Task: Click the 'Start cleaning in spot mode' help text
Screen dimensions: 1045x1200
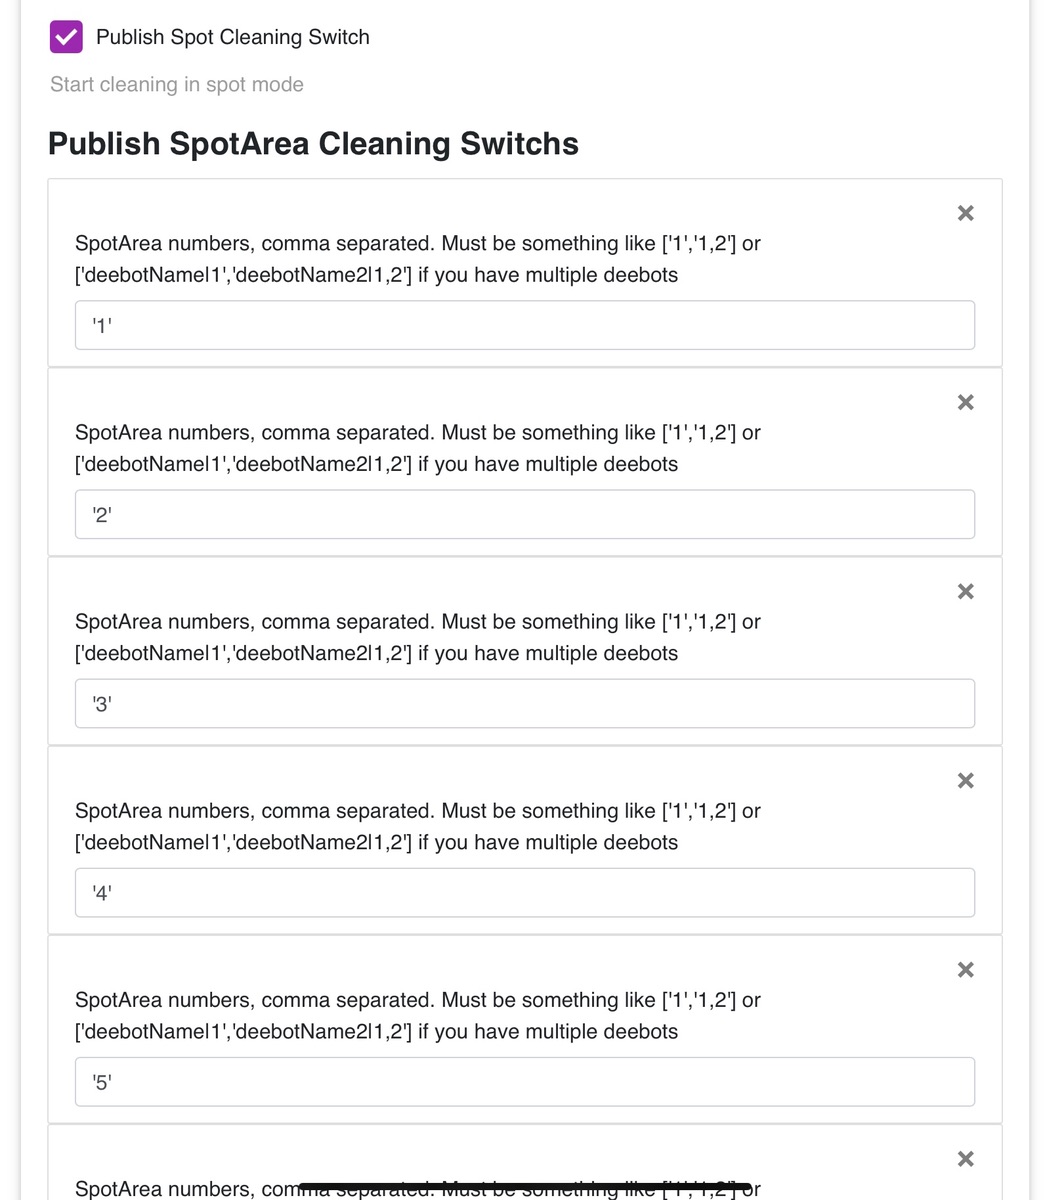Action: pos(177,85)
